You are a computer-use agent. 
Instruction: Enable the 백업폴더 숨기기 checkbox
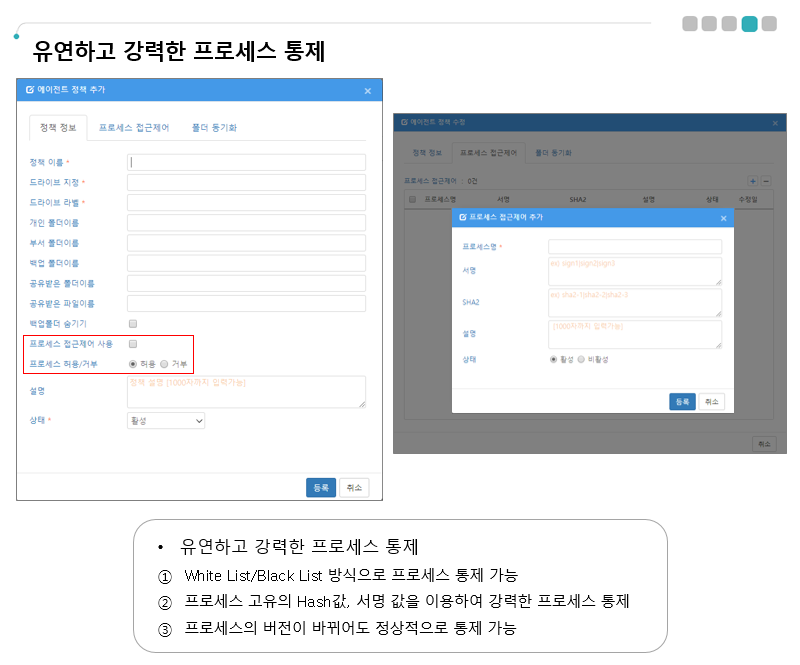(x=133, y=324)
